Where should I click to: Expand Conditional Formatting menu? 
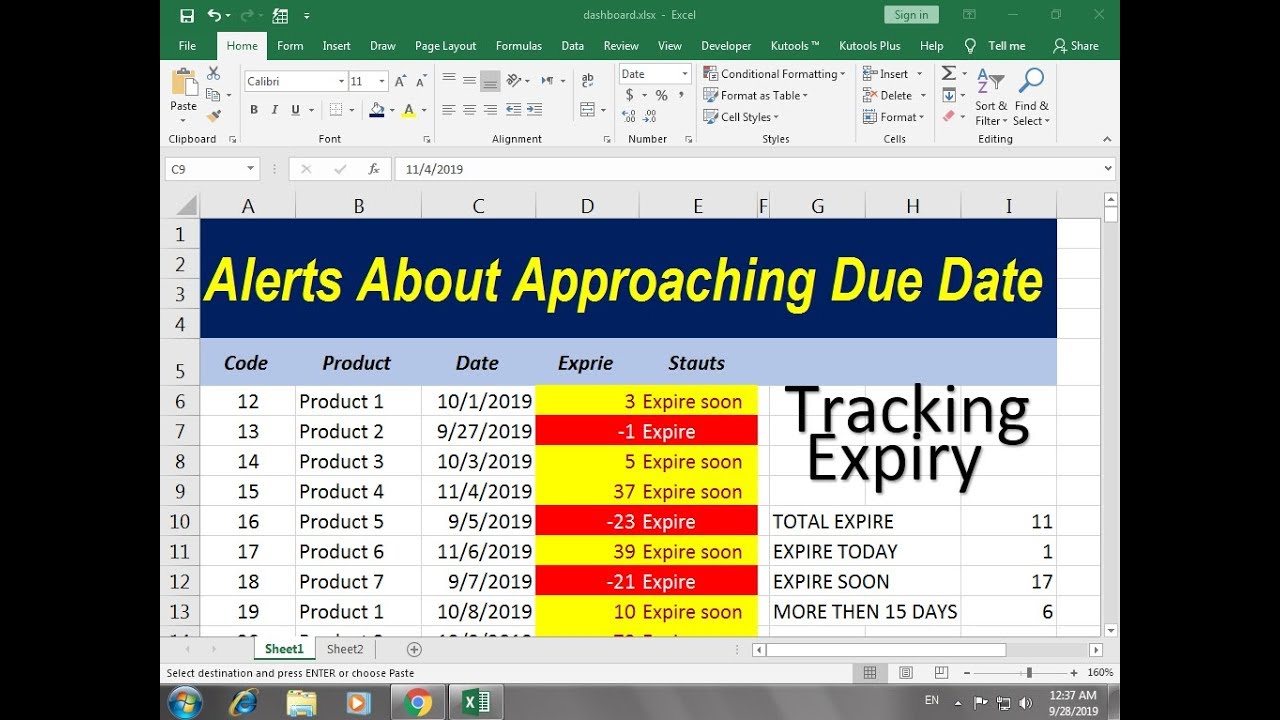(774, 74)
